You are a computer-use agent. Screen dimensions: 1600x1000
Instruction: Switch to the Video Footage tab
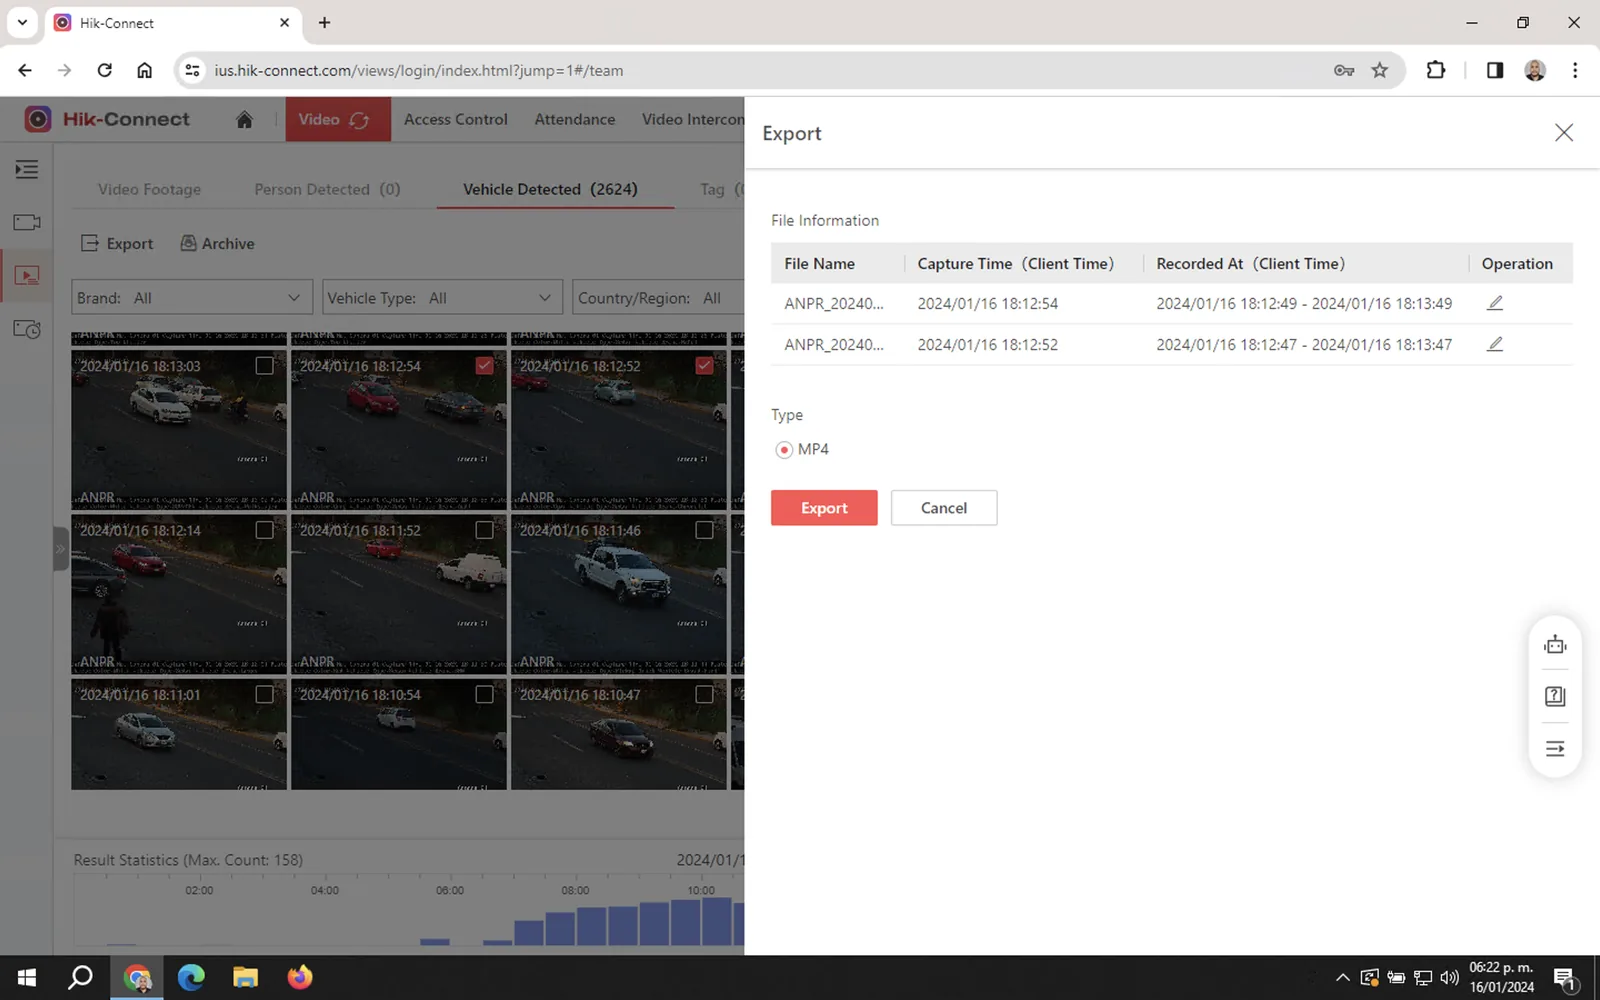pos(149,189)
